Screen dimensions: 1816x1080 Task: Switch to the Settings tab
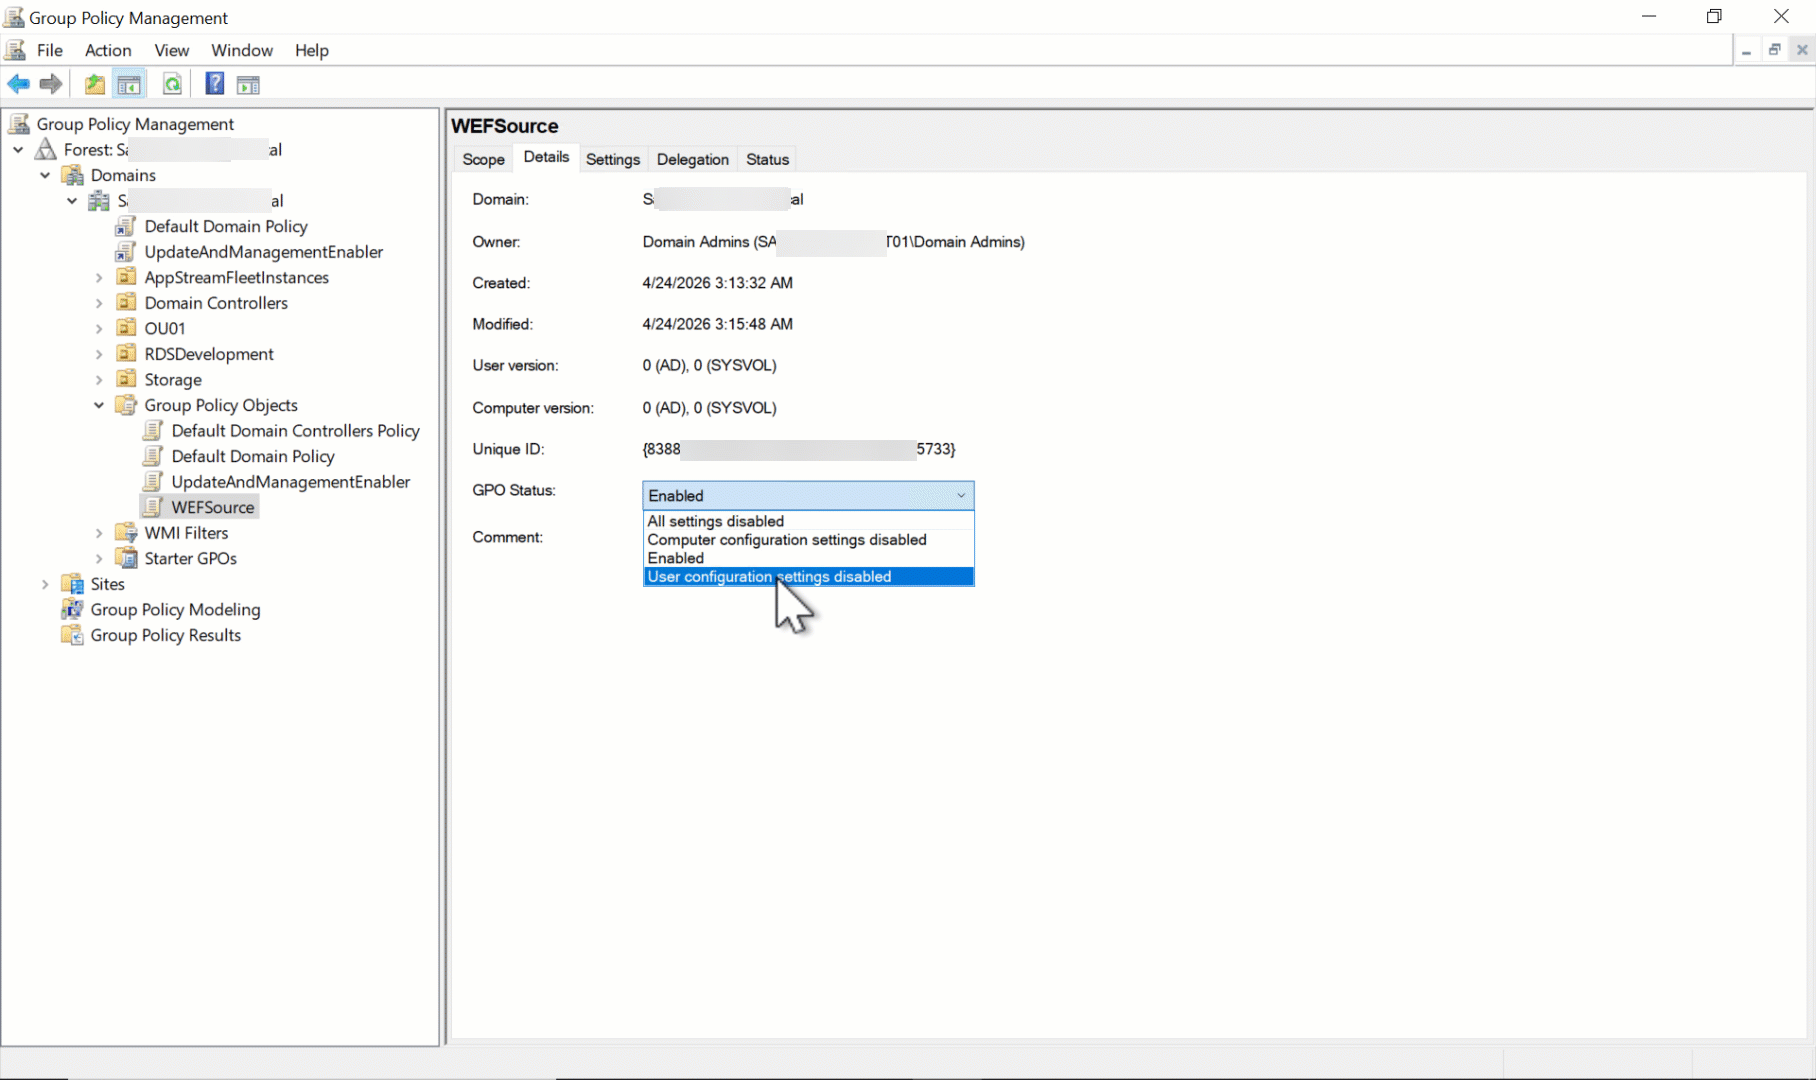pos(612,159)
